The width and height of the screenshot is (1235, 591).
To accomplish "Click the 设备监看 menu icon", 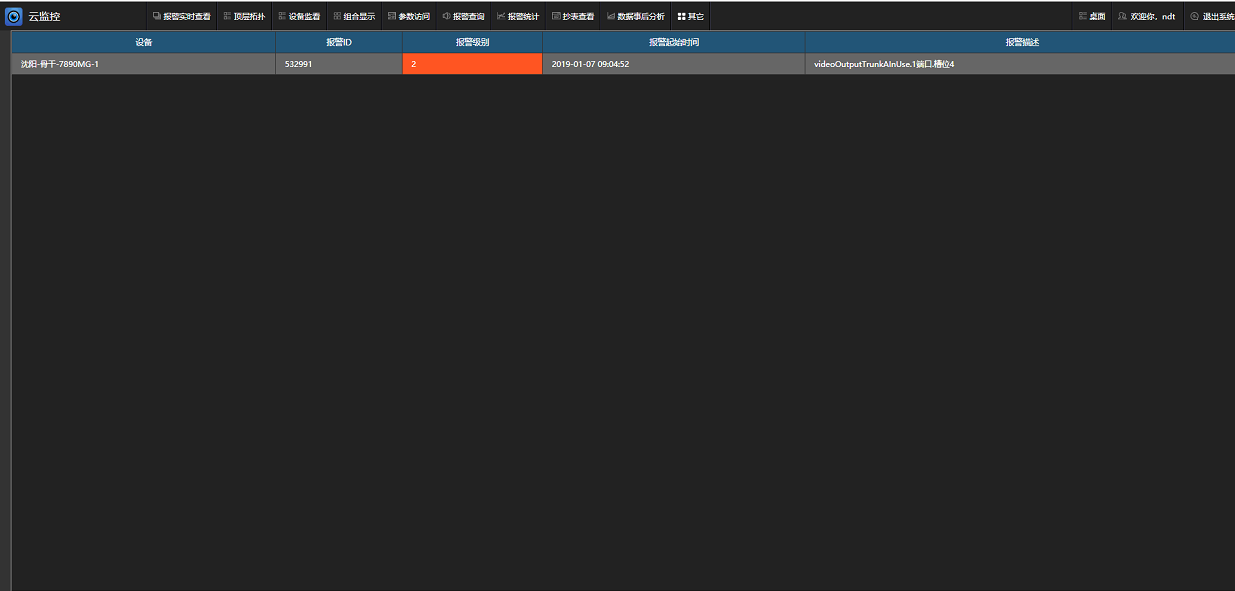I will (282, 16).
